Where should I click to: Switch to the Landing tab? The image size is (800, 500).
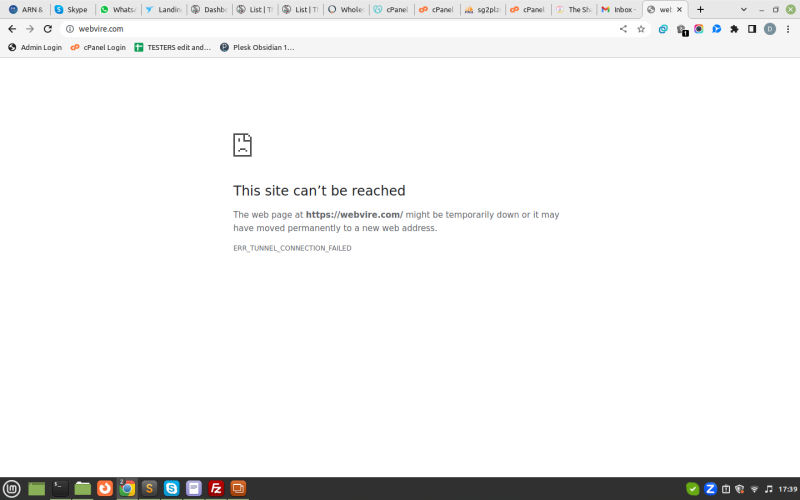163,10
